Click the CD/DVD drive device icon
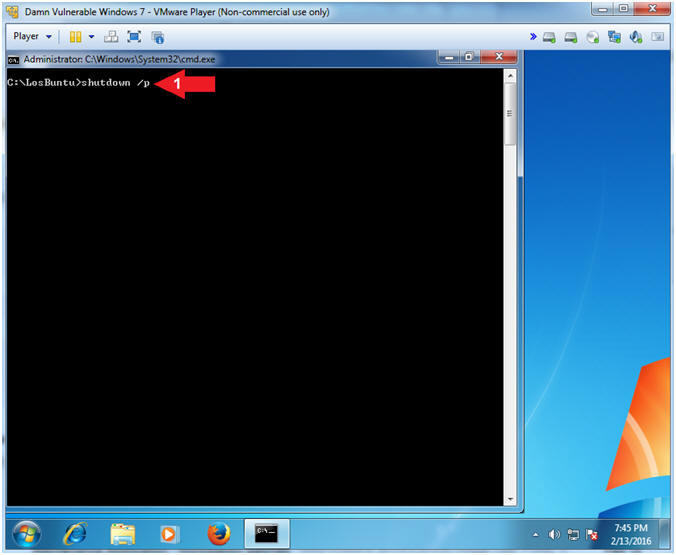Screen dimensions: 676x555 593,38
